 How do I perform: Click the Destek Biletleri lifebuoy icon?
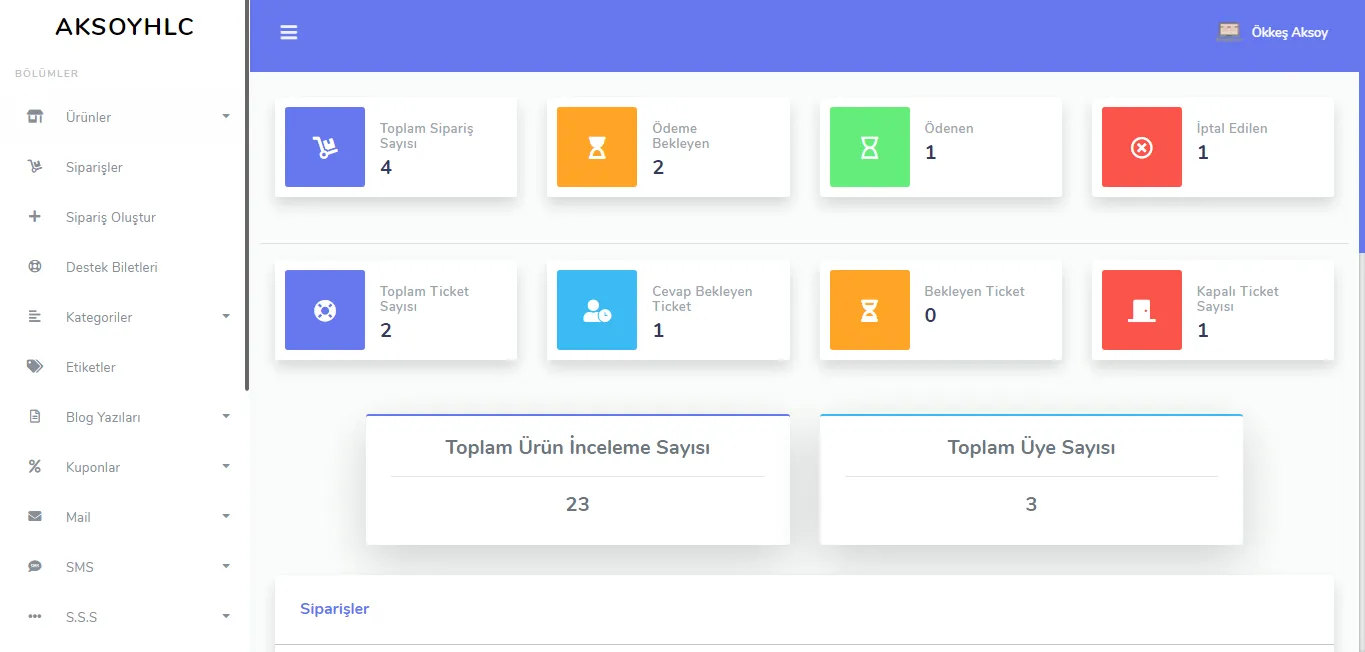point(35,267)
